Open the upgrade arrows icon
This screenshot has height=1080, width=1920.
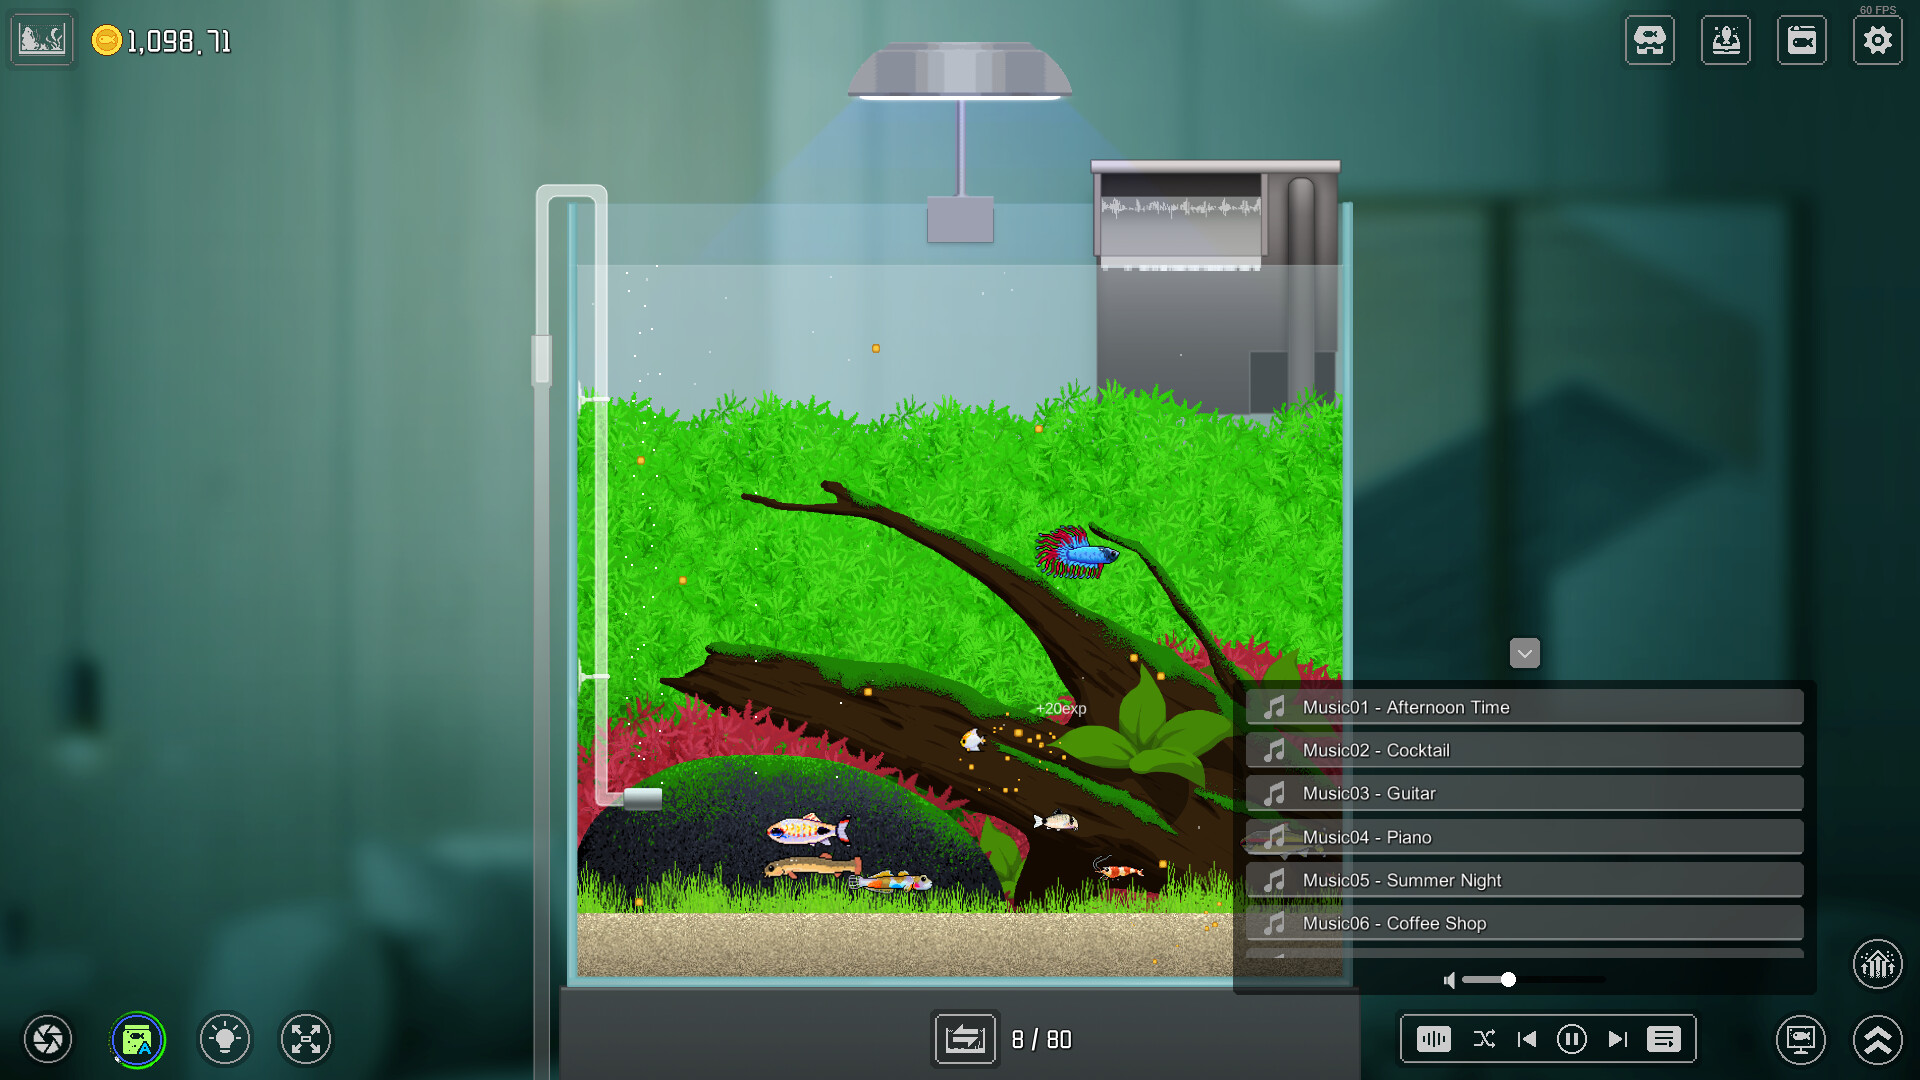(1877, 964)
